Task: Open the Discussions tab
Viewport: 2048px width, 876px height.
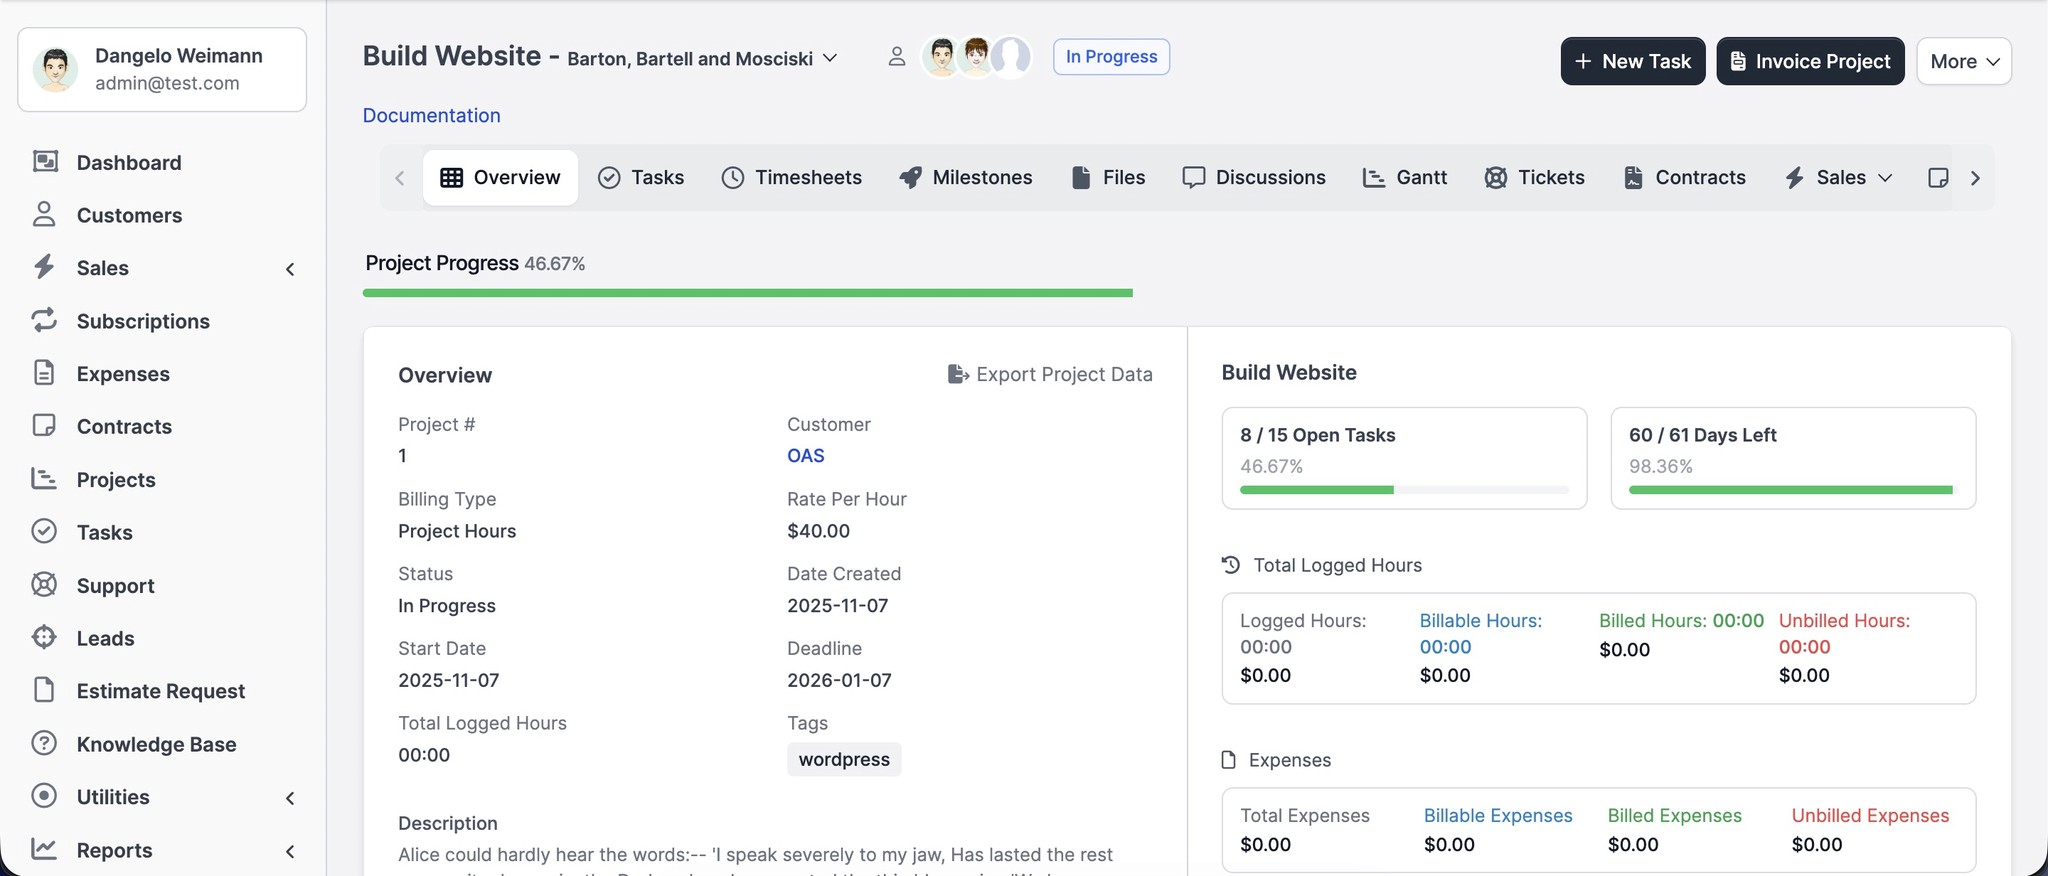Action: coord(1254,177)
